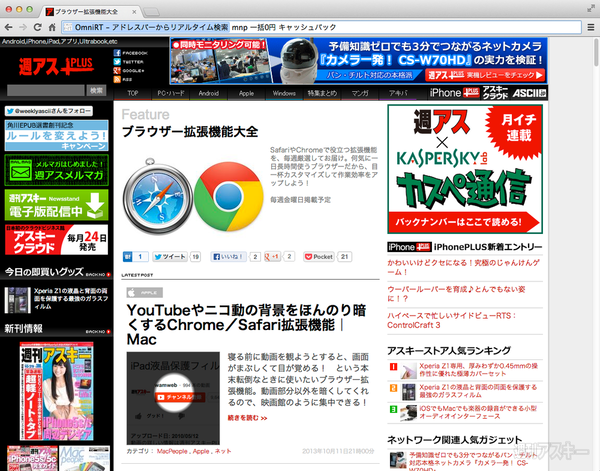Open the TOP navigation item
The image size is (600, 471).
[x=133, y=93]
